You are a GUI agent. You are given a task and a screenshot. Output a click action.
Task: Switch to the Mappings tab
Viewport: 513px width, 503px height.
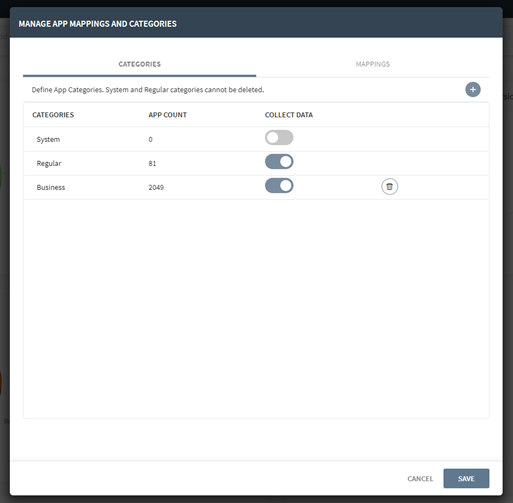372,64
